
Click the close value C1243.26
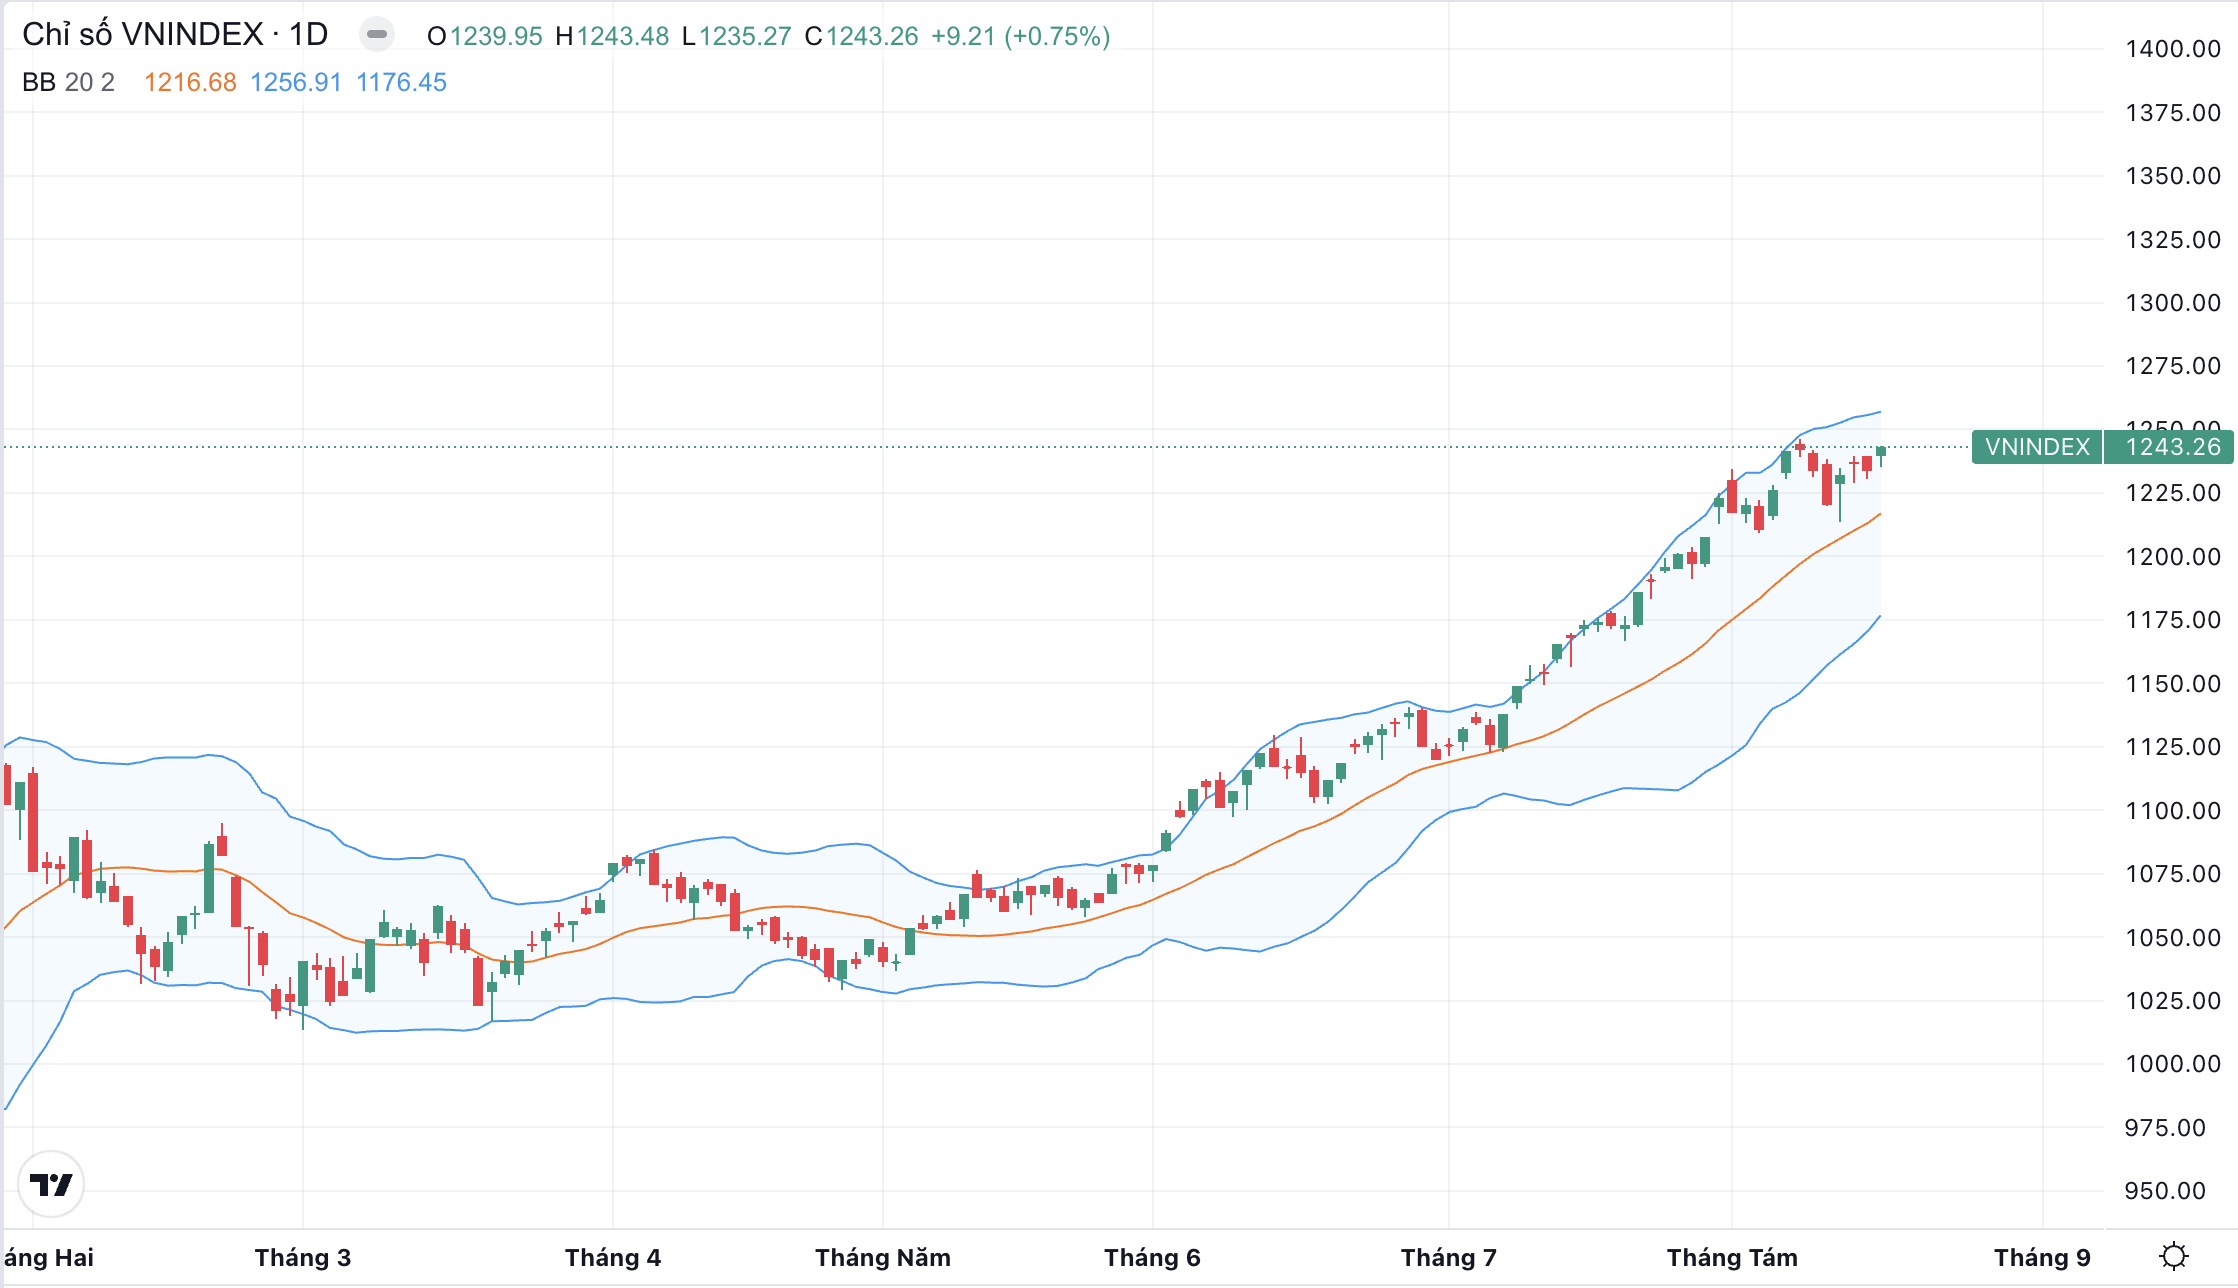tap(862, 36)
